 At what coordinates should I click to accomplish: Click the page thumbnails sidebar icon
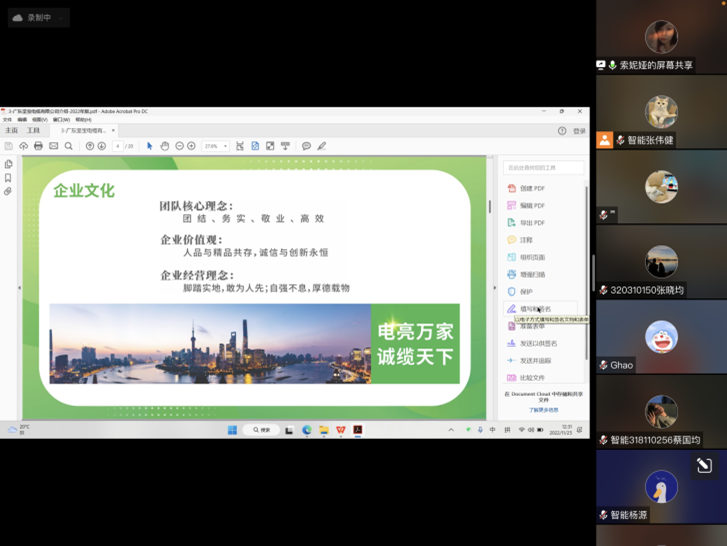pyautogui.click(x=8, y=164)
